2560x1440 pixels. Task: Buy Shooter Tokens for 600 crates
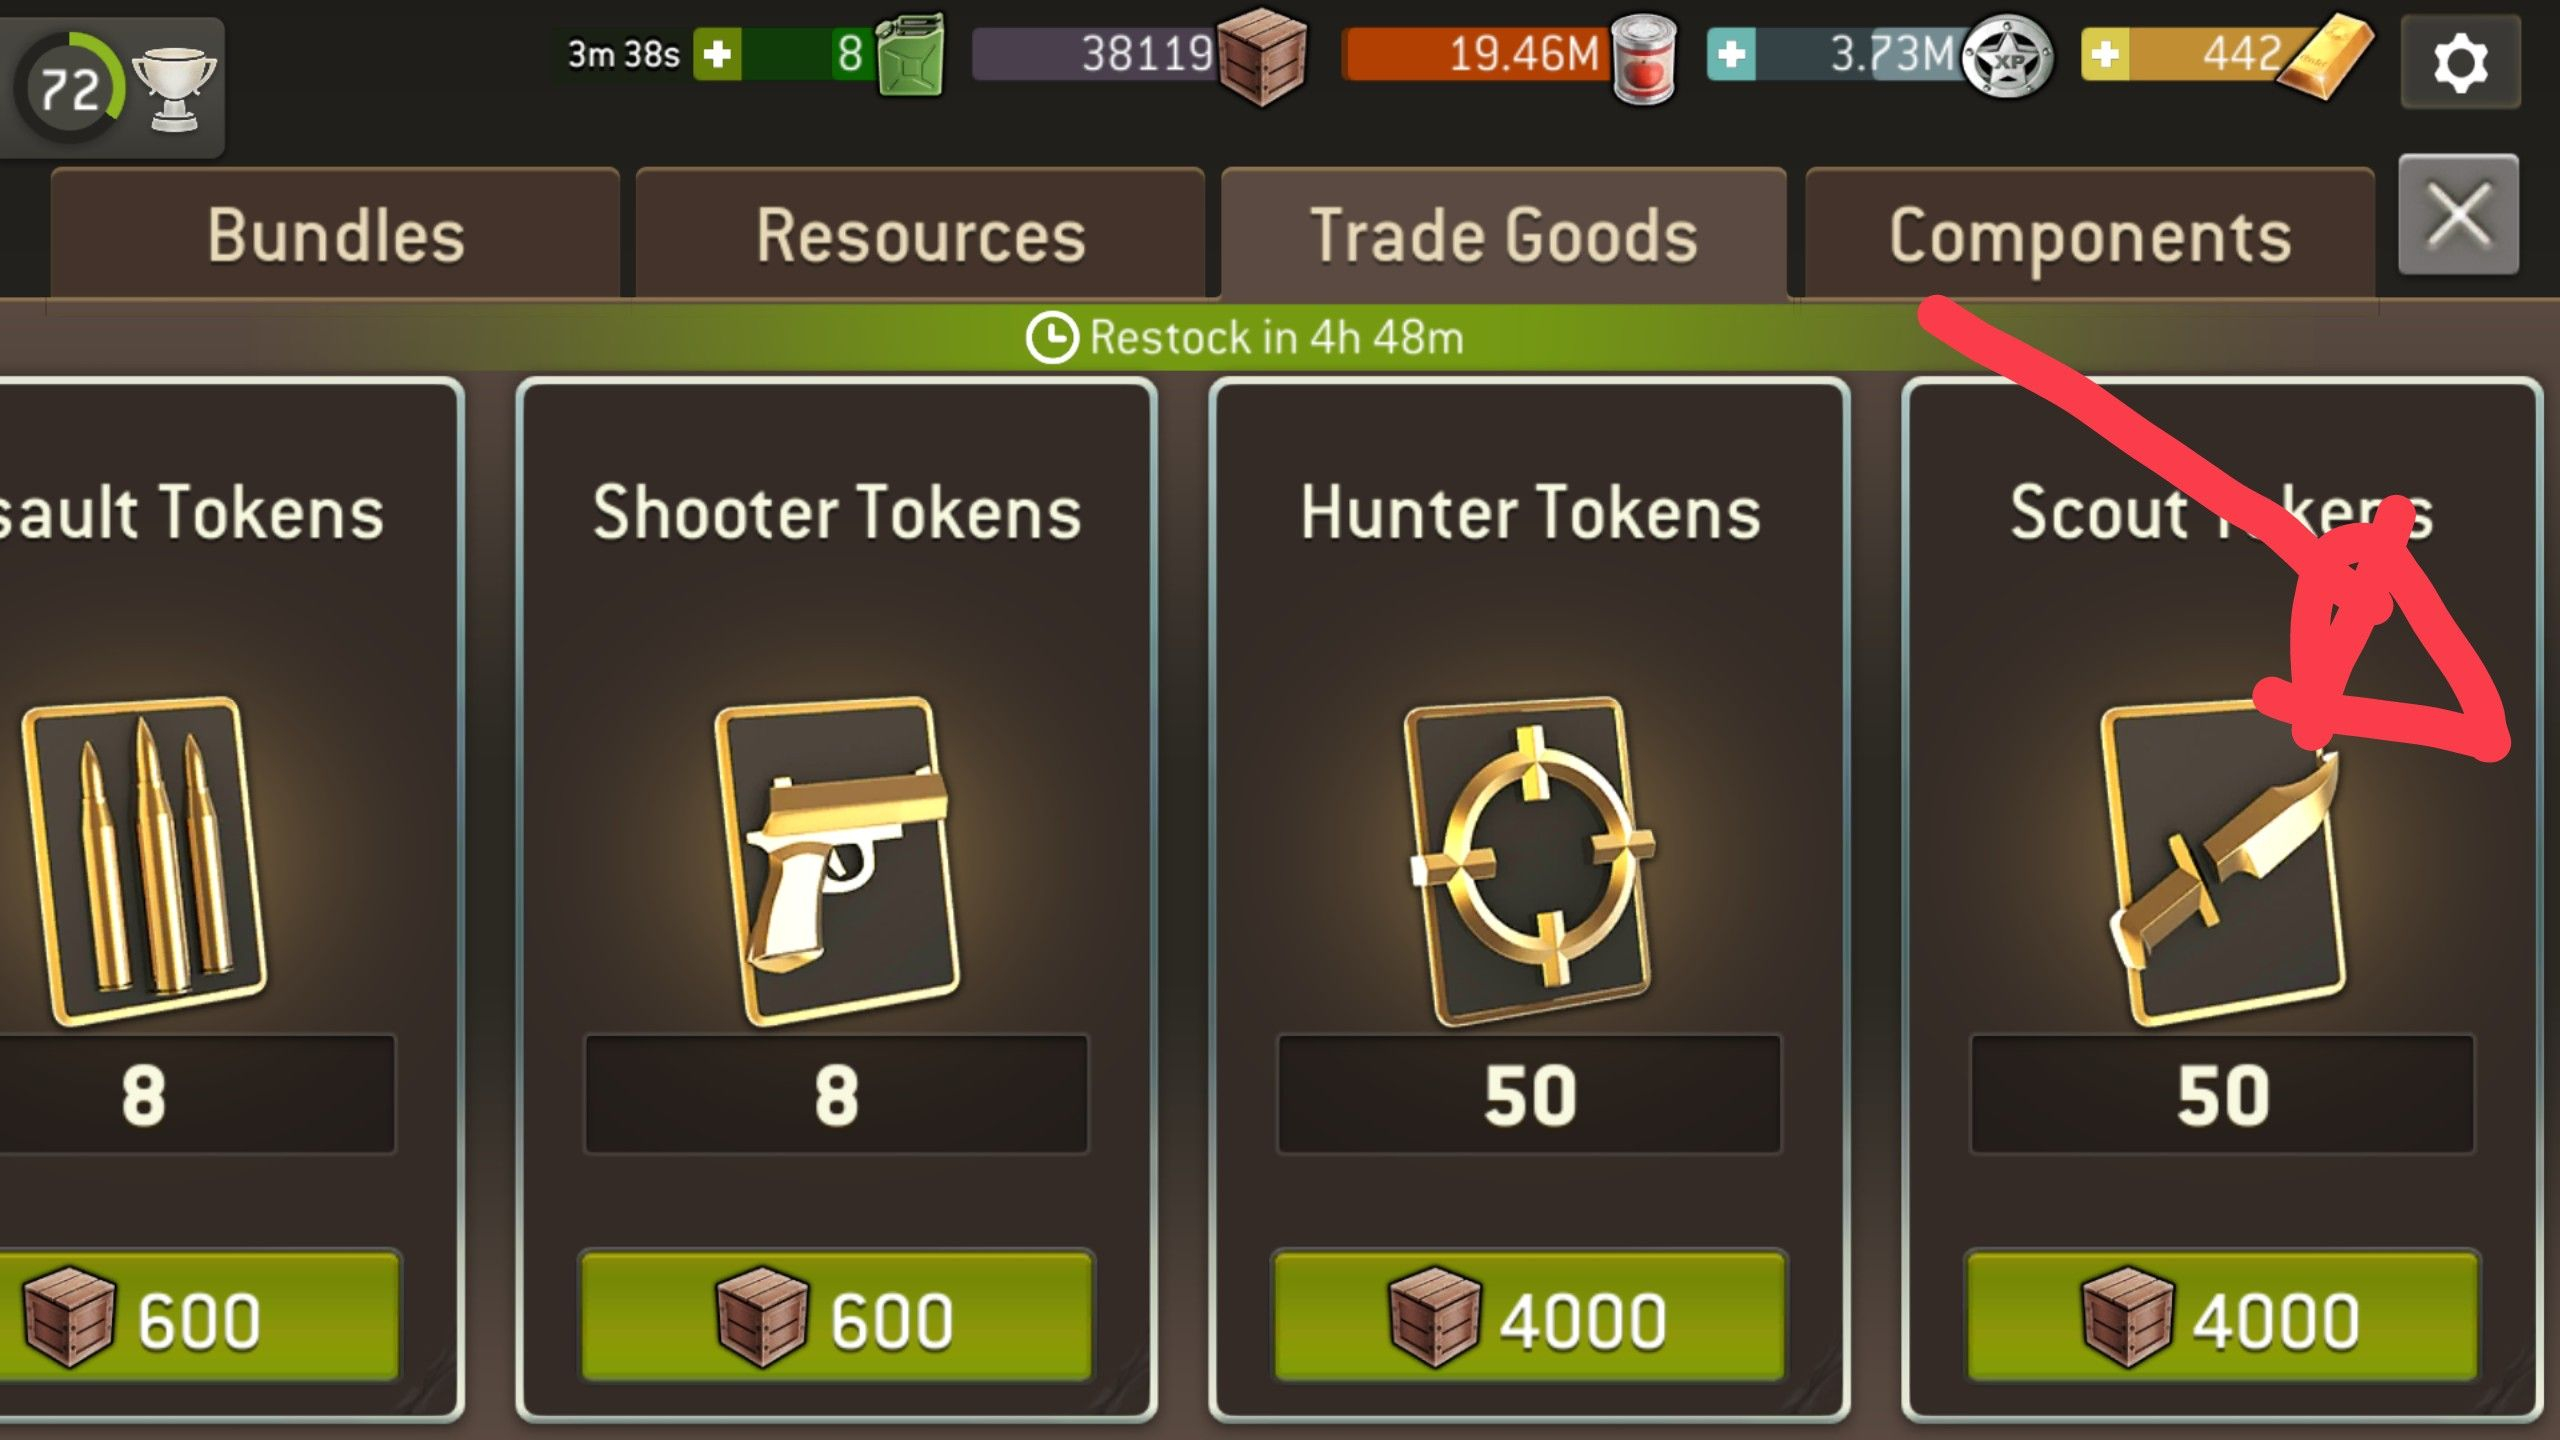click(x=837, y=1317)
